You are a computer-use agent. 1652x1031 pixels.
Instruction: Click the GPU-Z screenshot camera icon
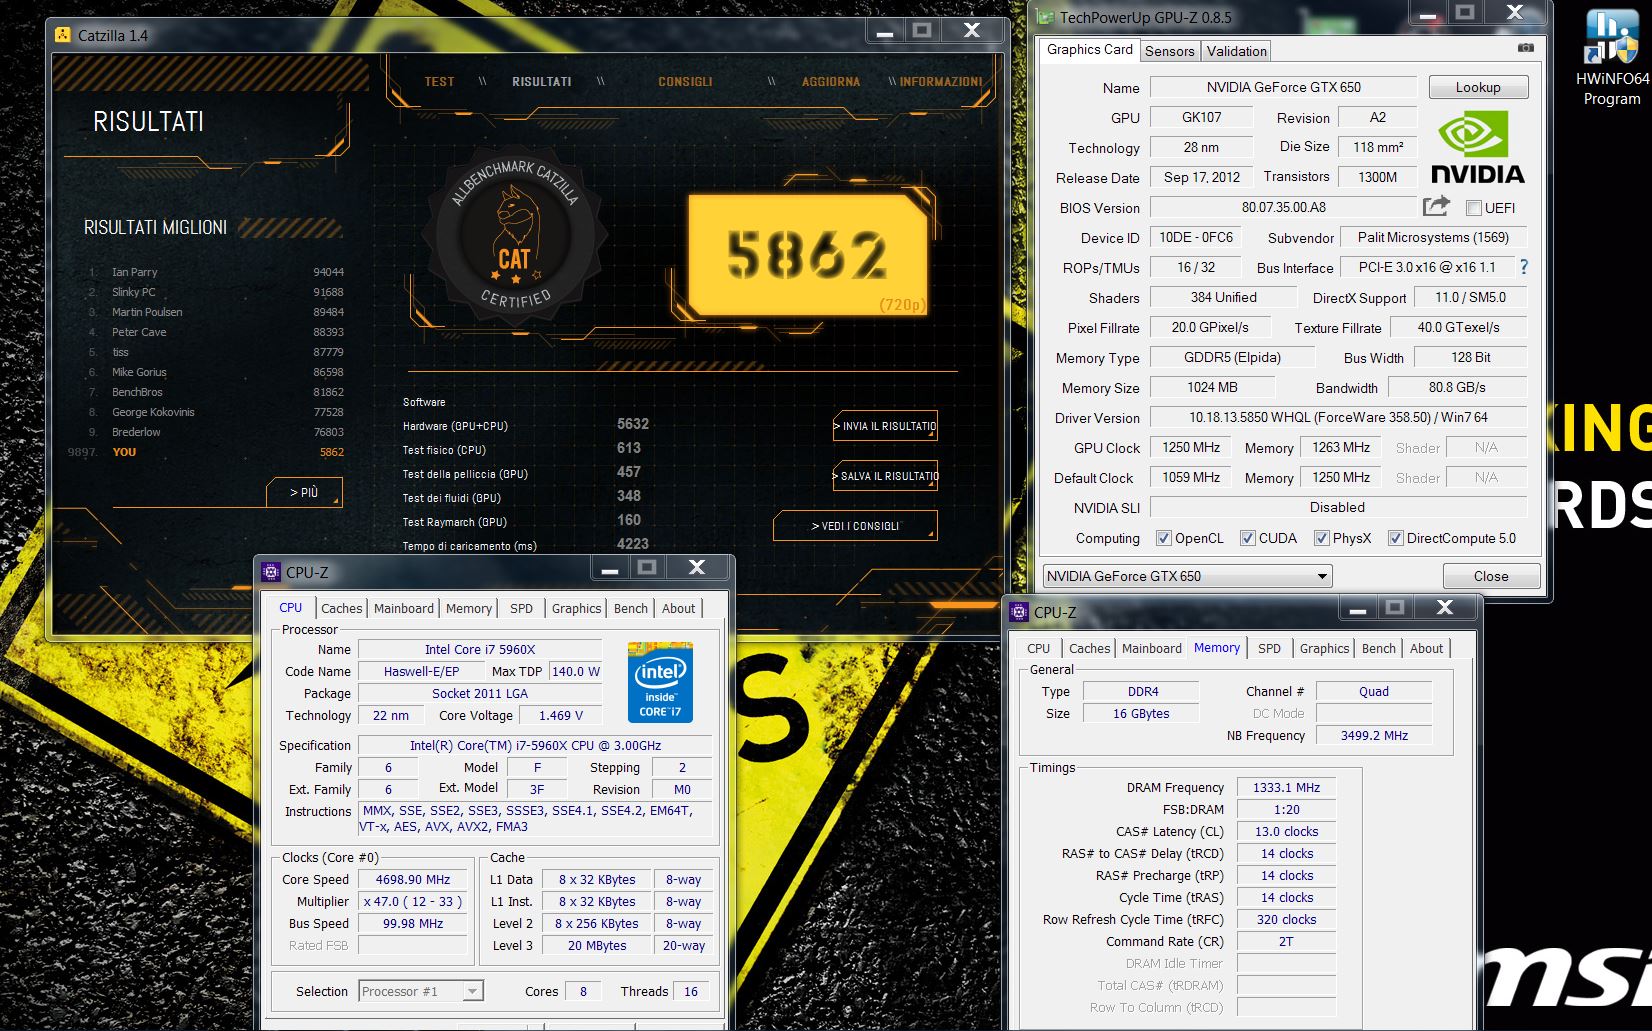(1525, 48)
